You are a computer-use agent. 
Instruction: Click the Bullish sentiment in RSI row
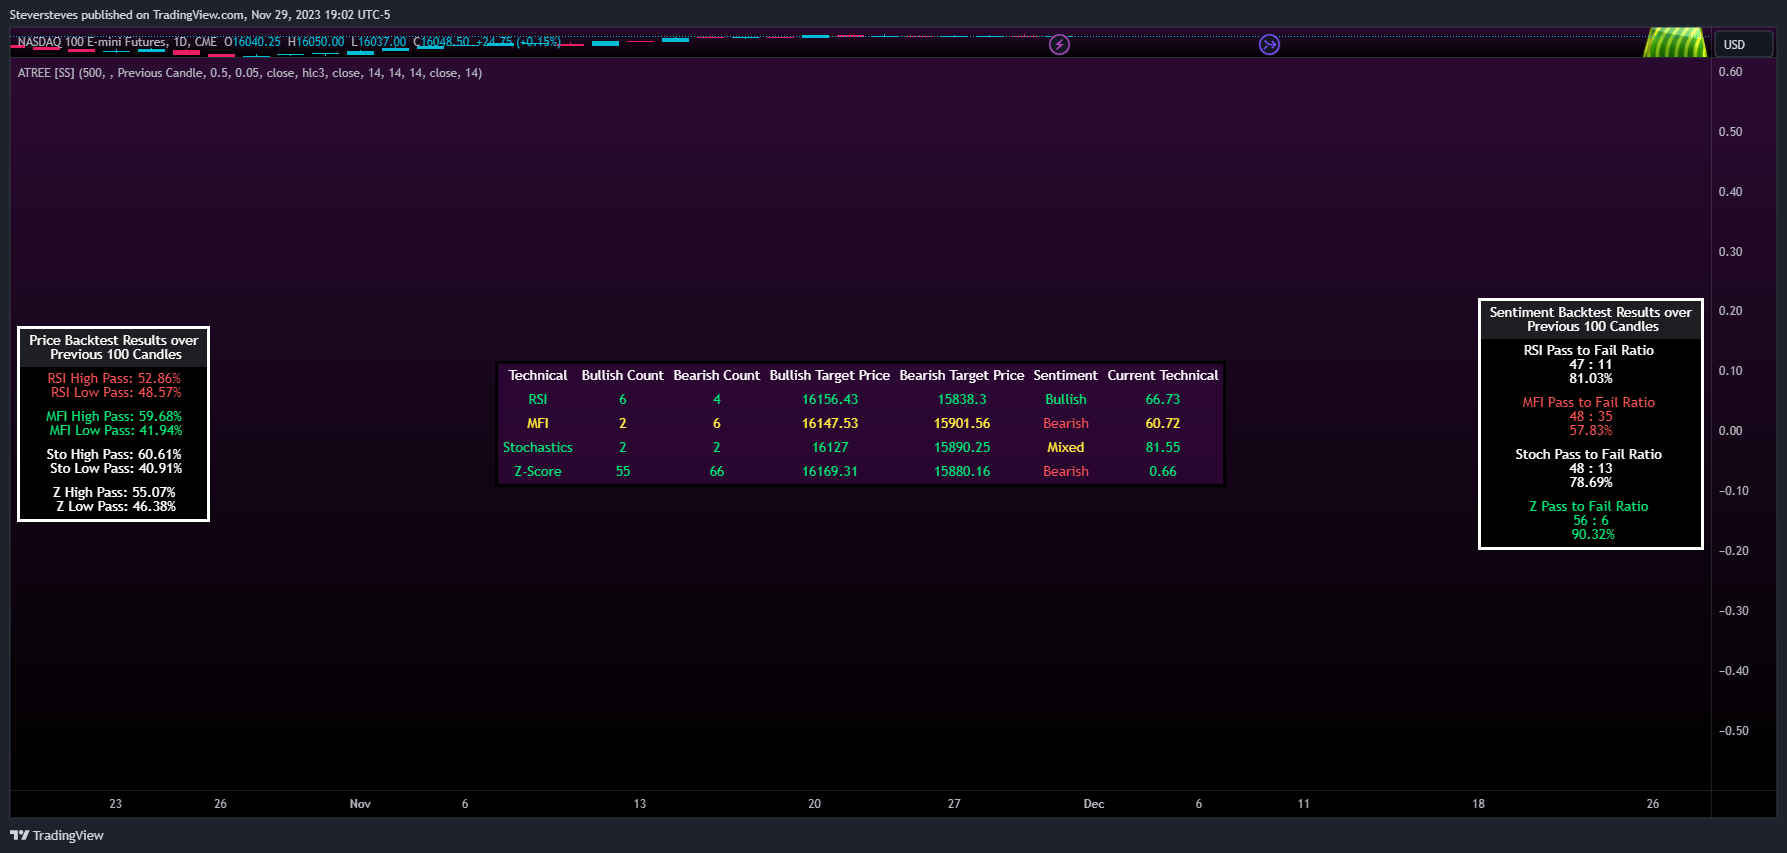pos(1066,399)
